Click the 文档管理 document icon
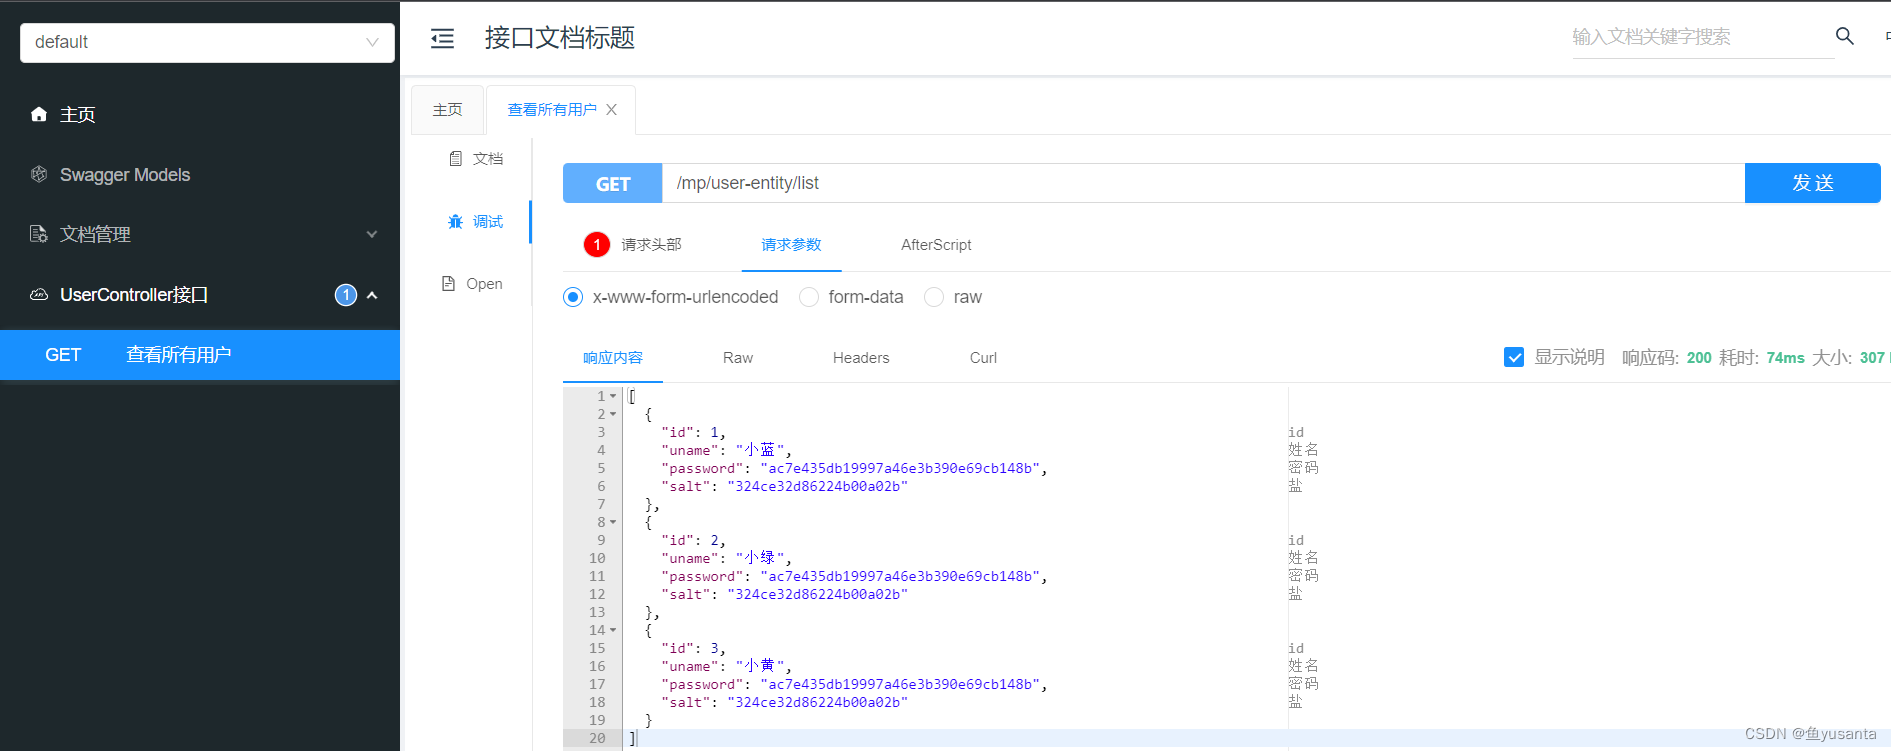The width and height of the screenshot is (1891, 751). point(39,234)
